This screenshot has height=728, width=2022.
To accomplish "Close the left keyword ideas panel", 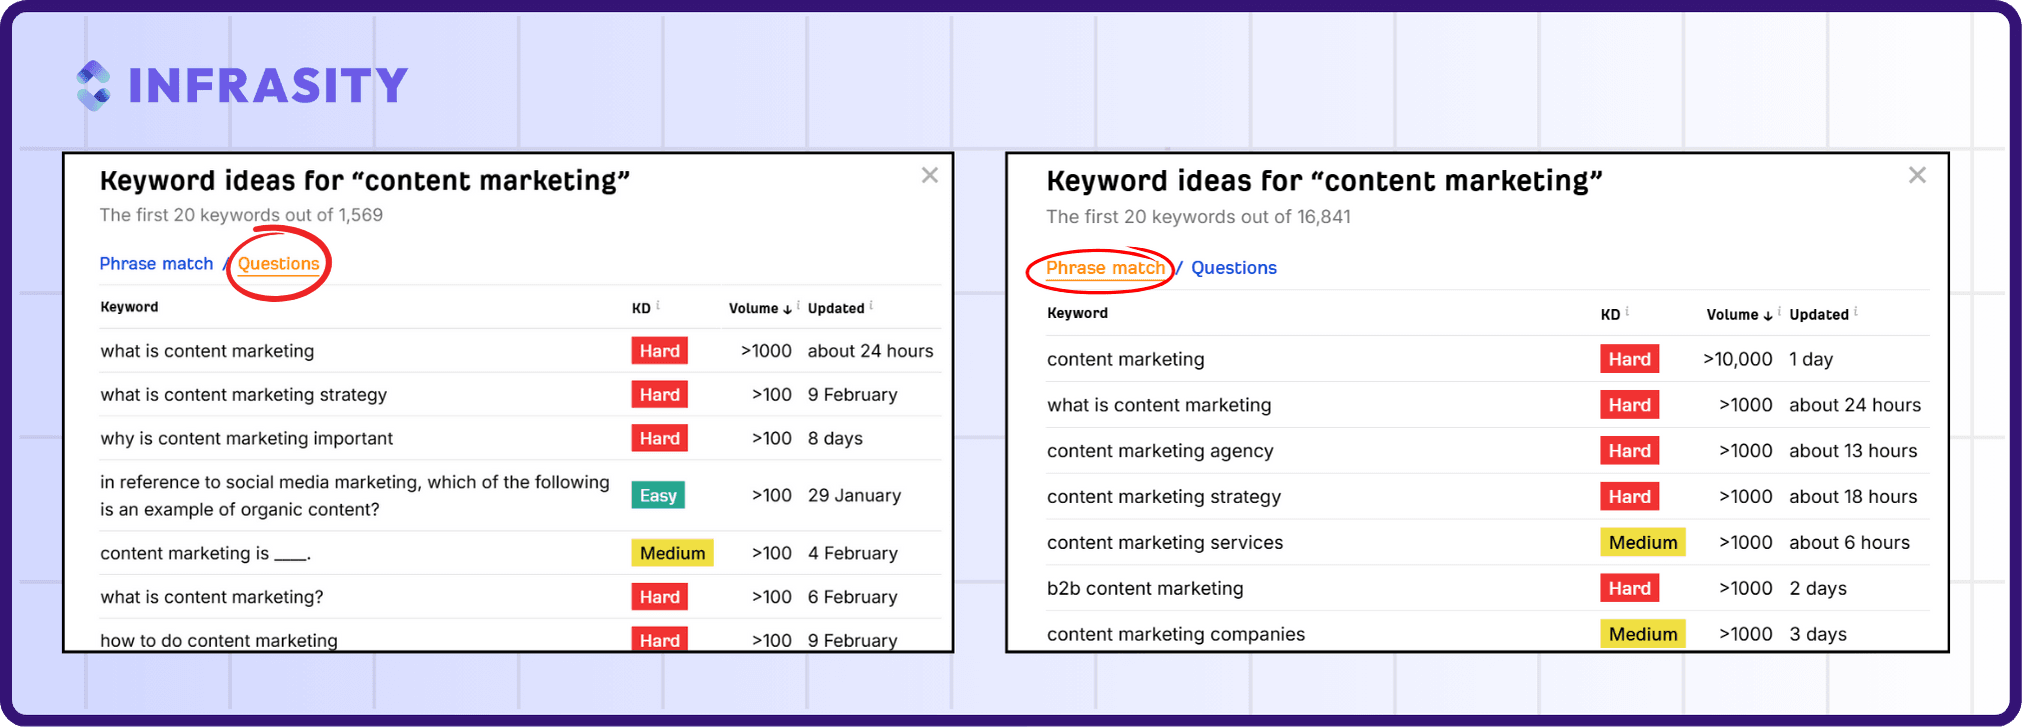I will (x=930, y=176).
